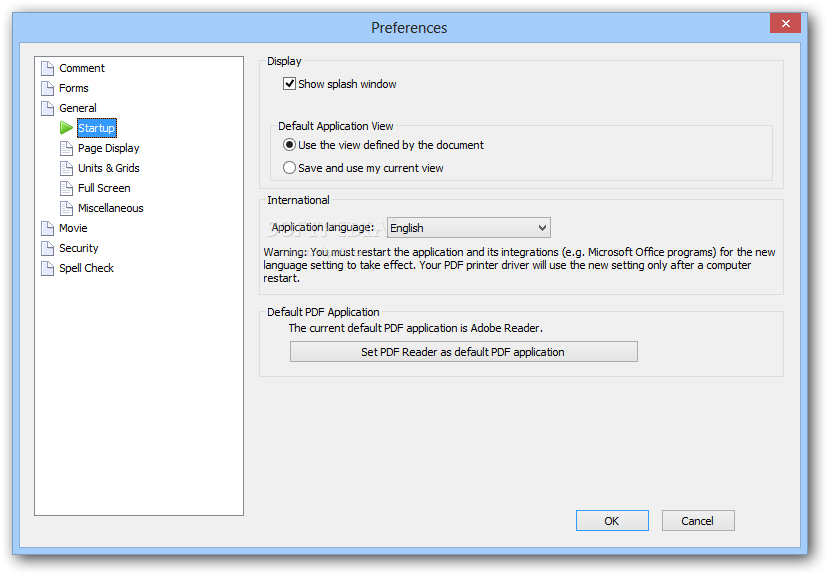Click the Miscellaneous document icon
Image resolution: width=828 pixels, height=575 pixels.
click(x=67, y=209)
